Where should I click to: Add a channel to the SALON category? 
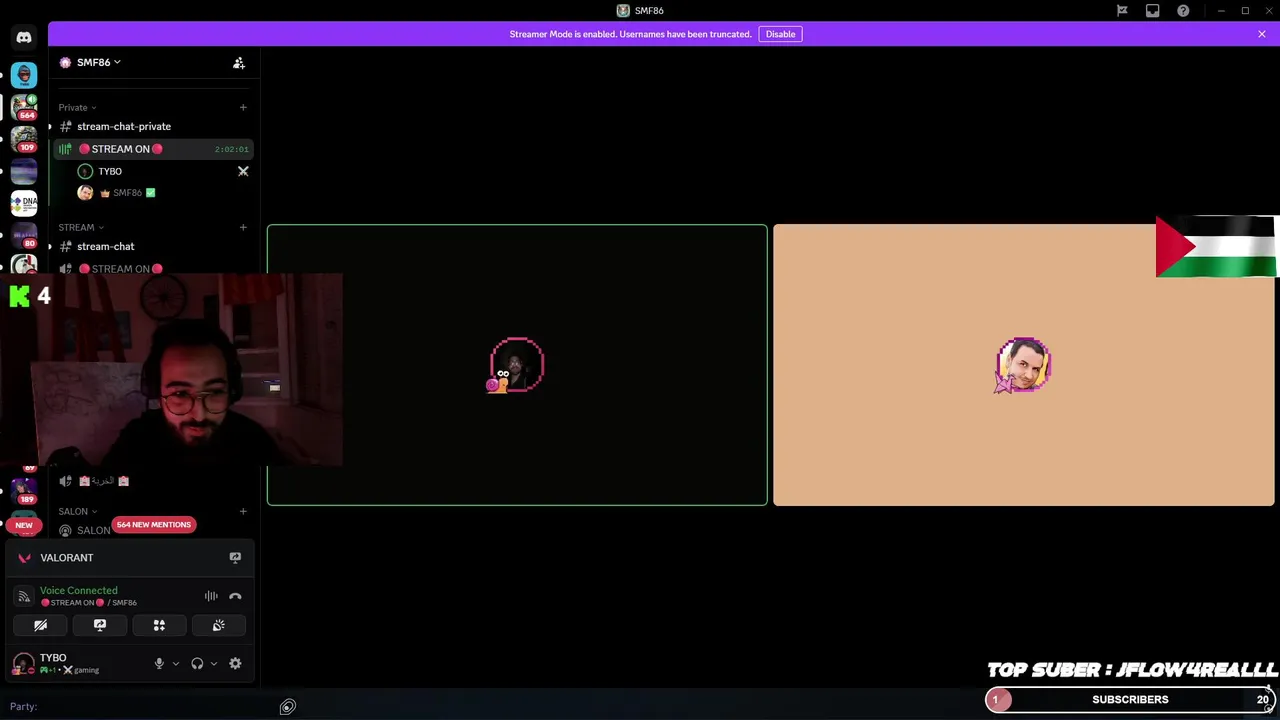242,511
